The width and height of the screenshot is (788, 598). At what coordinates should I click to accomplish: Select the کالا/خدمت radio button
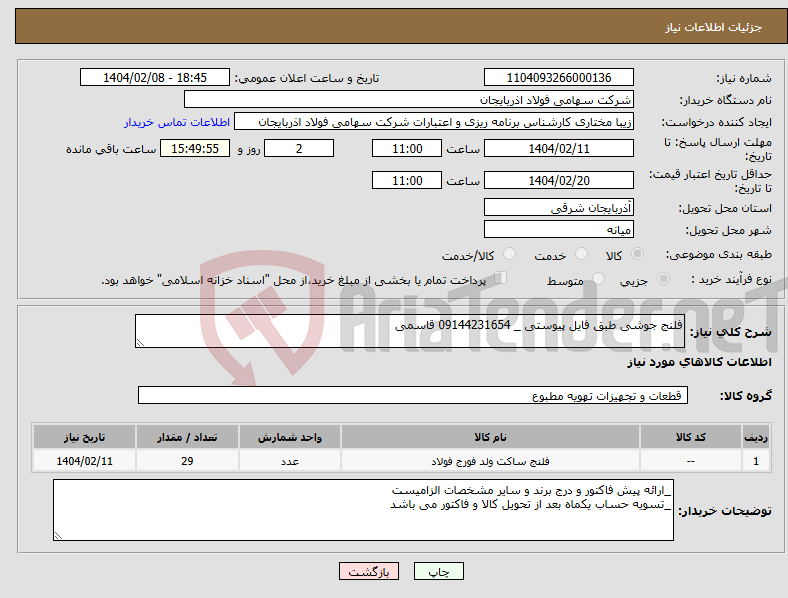point(509,254)
